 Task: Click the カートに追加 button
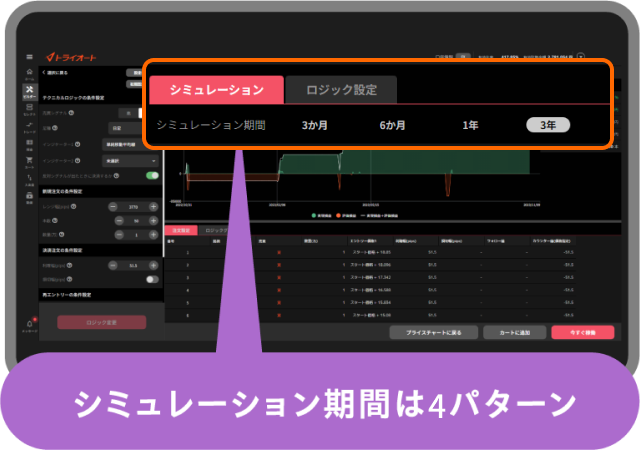515,332
